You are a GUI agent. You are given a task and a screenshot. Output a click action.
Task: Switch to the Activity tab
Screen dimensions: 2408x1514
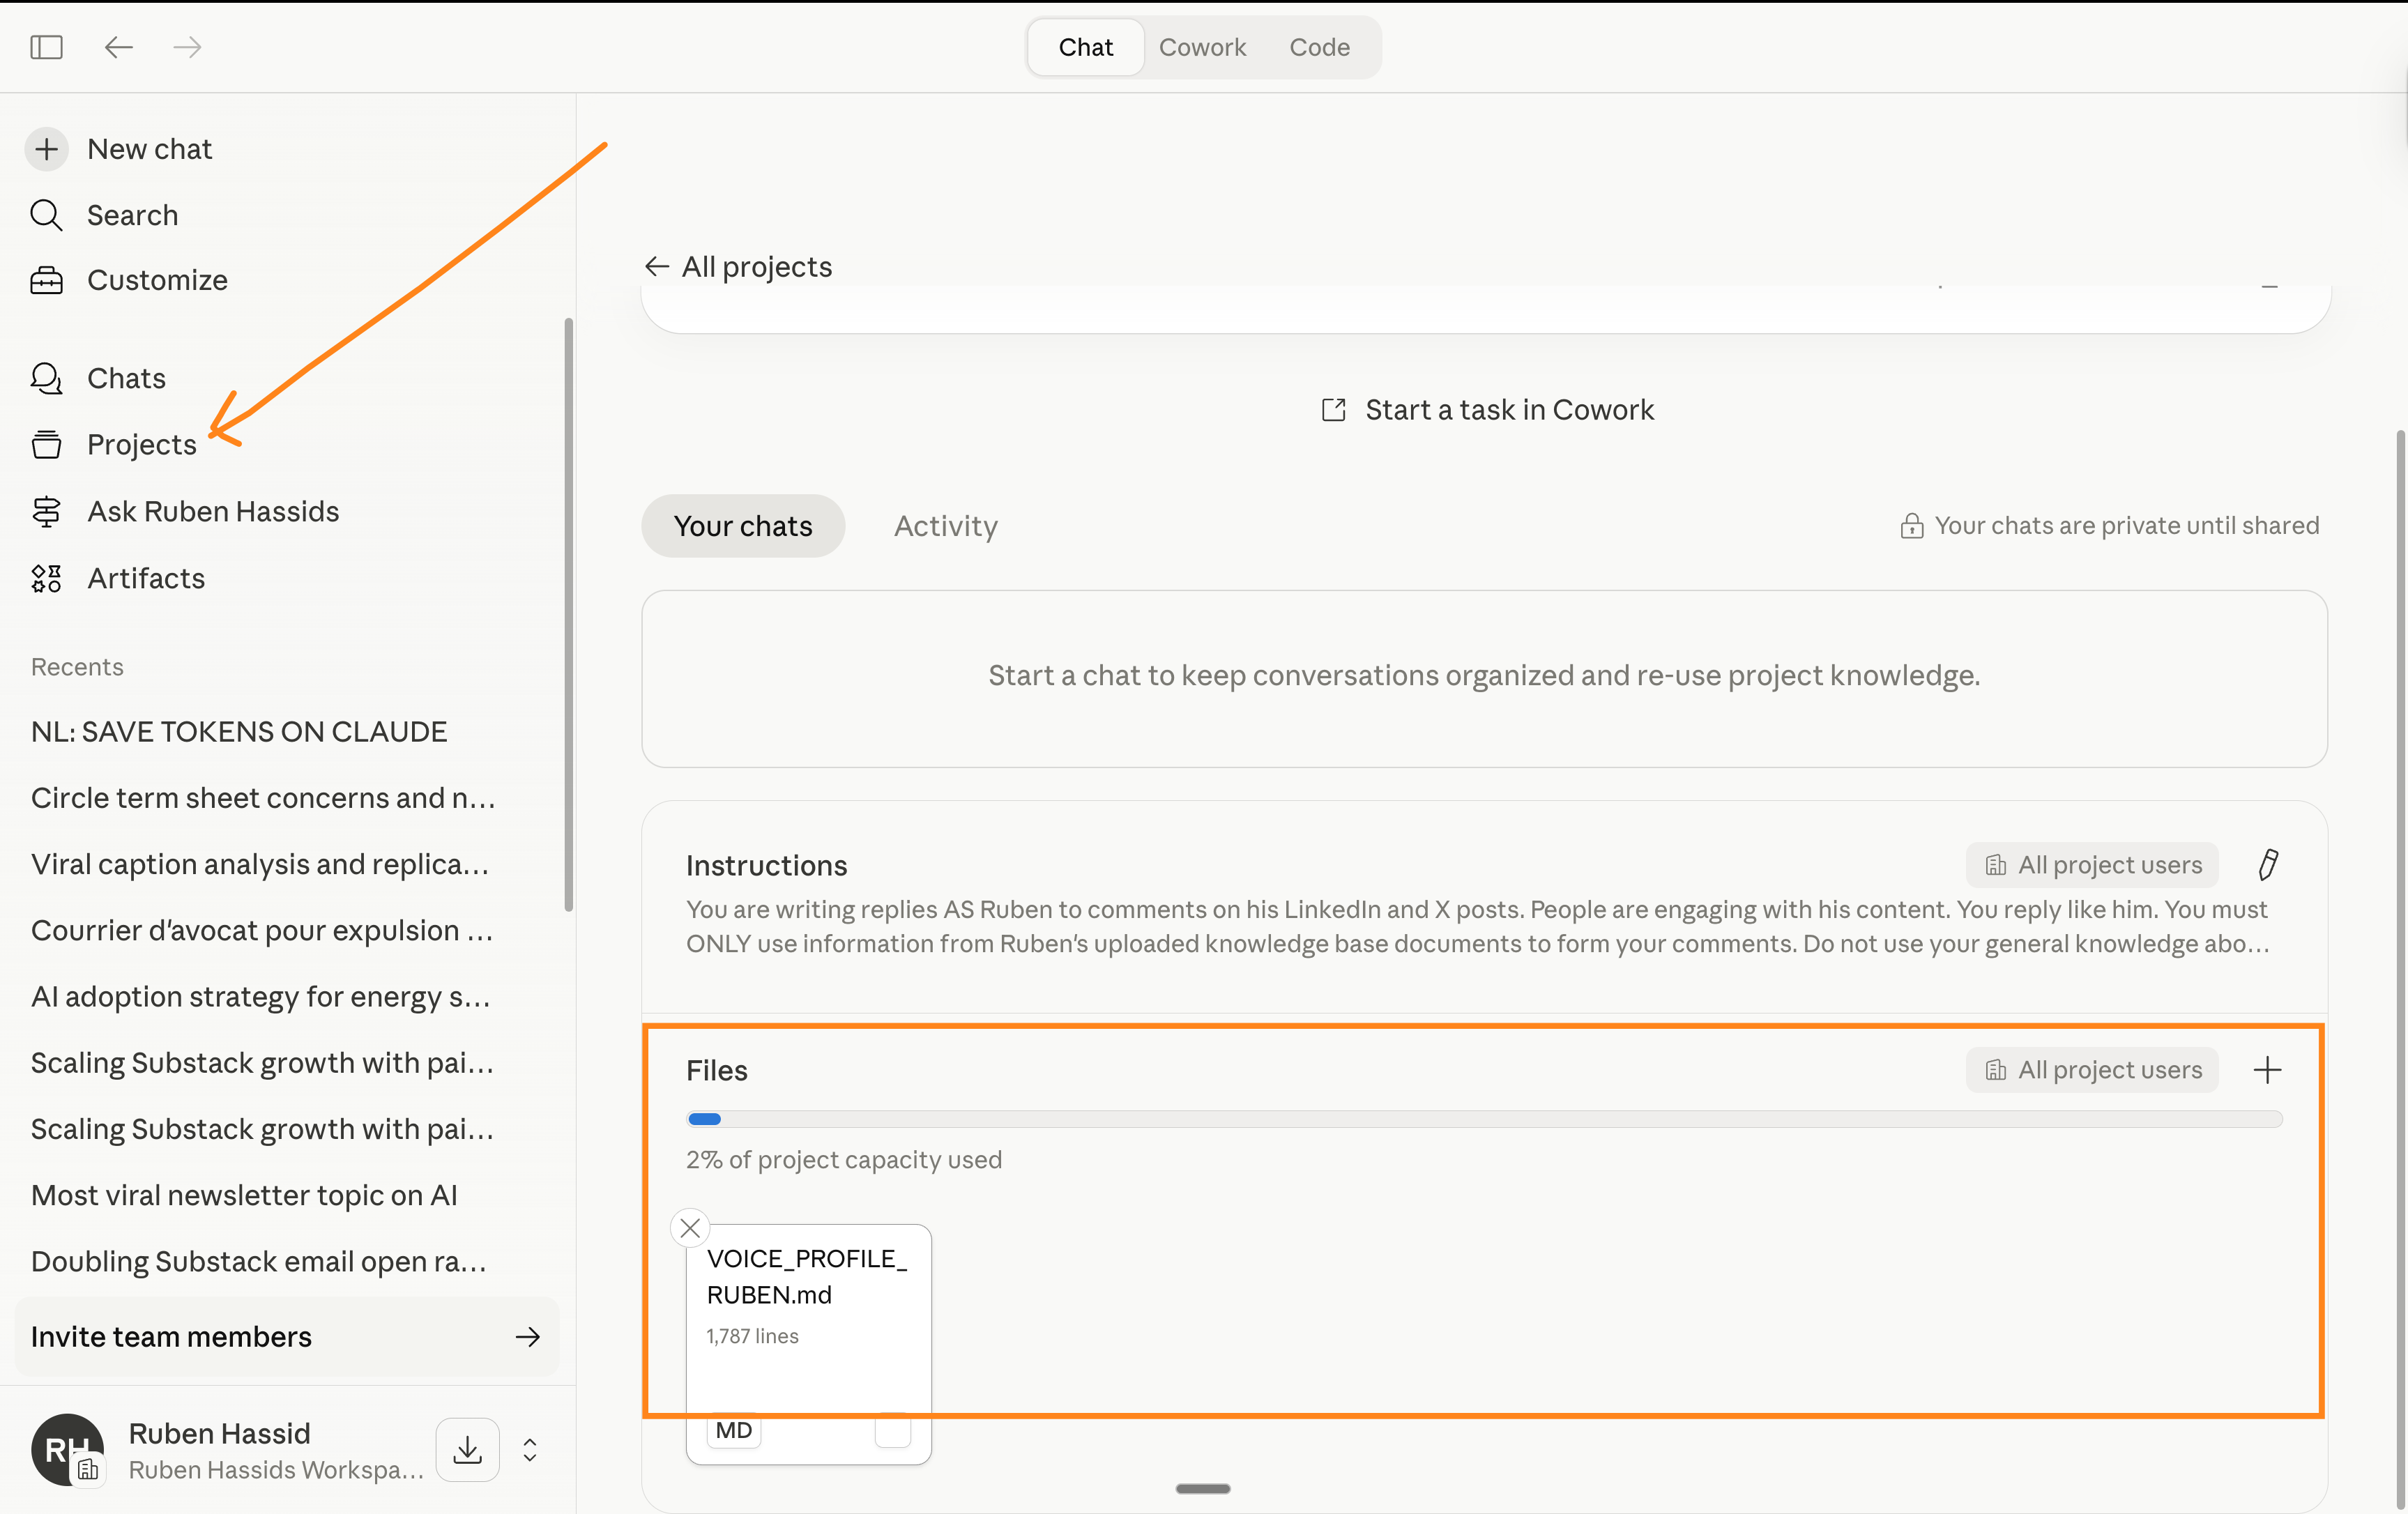[x=945, y=526]
